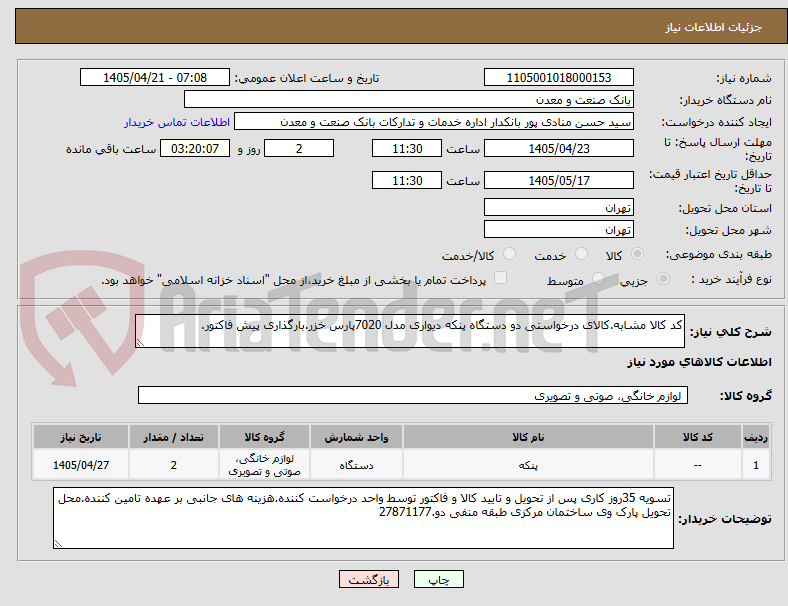The width and height of the screenshot is (788, 606).
Task: Click the resize handle of buyer notes box
Action: click(58, 544)
